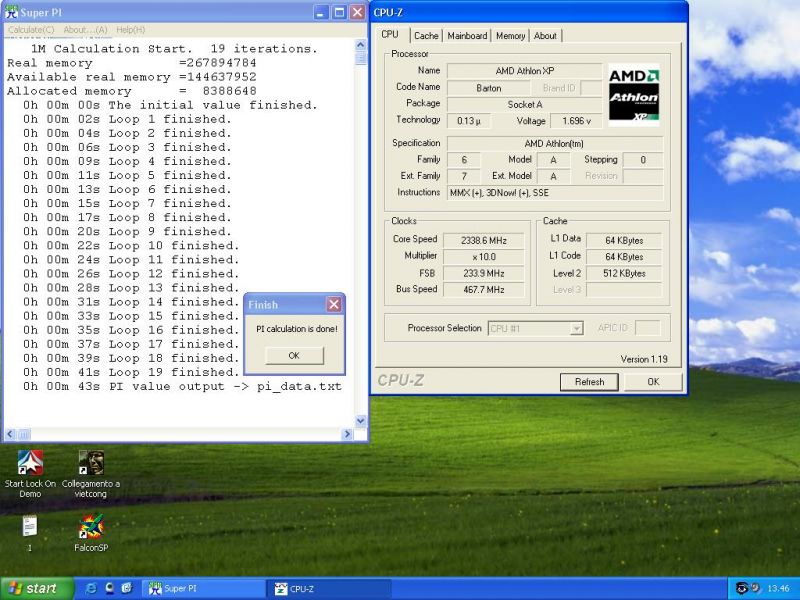Click the 'Loop 1 finished.' line in Super PI
The image size is (800, 600).
pos(127,119)
